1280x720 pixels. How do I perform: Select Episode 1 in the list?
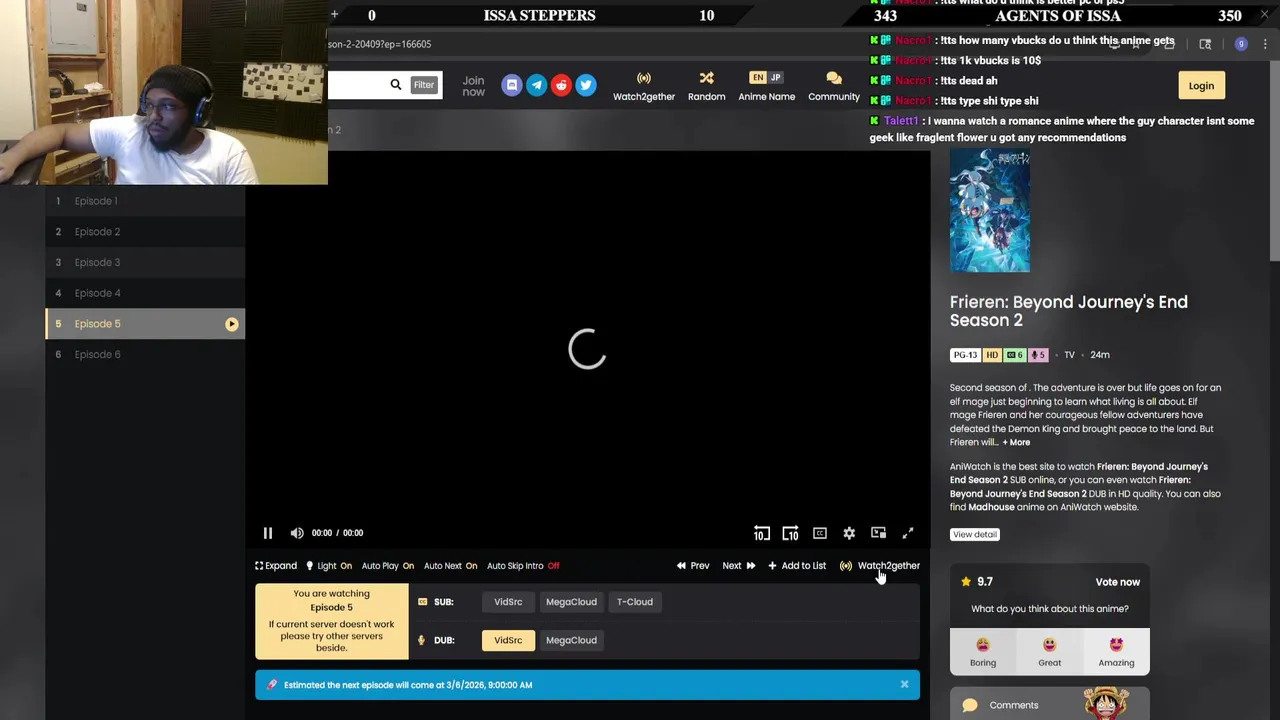(145, 201)
